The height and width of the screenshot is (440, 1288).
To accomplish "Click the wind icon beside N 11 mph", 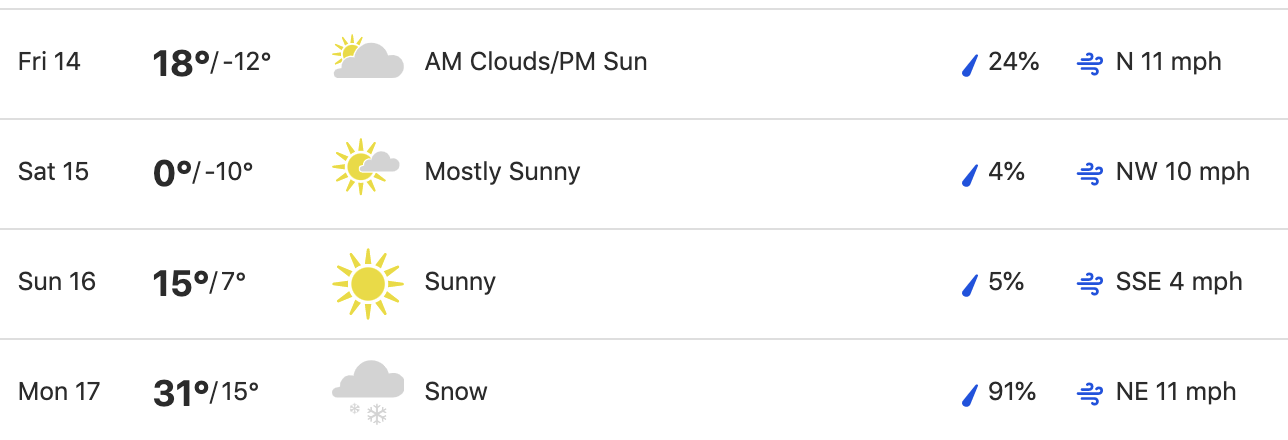I will [x=1089, y=64].
